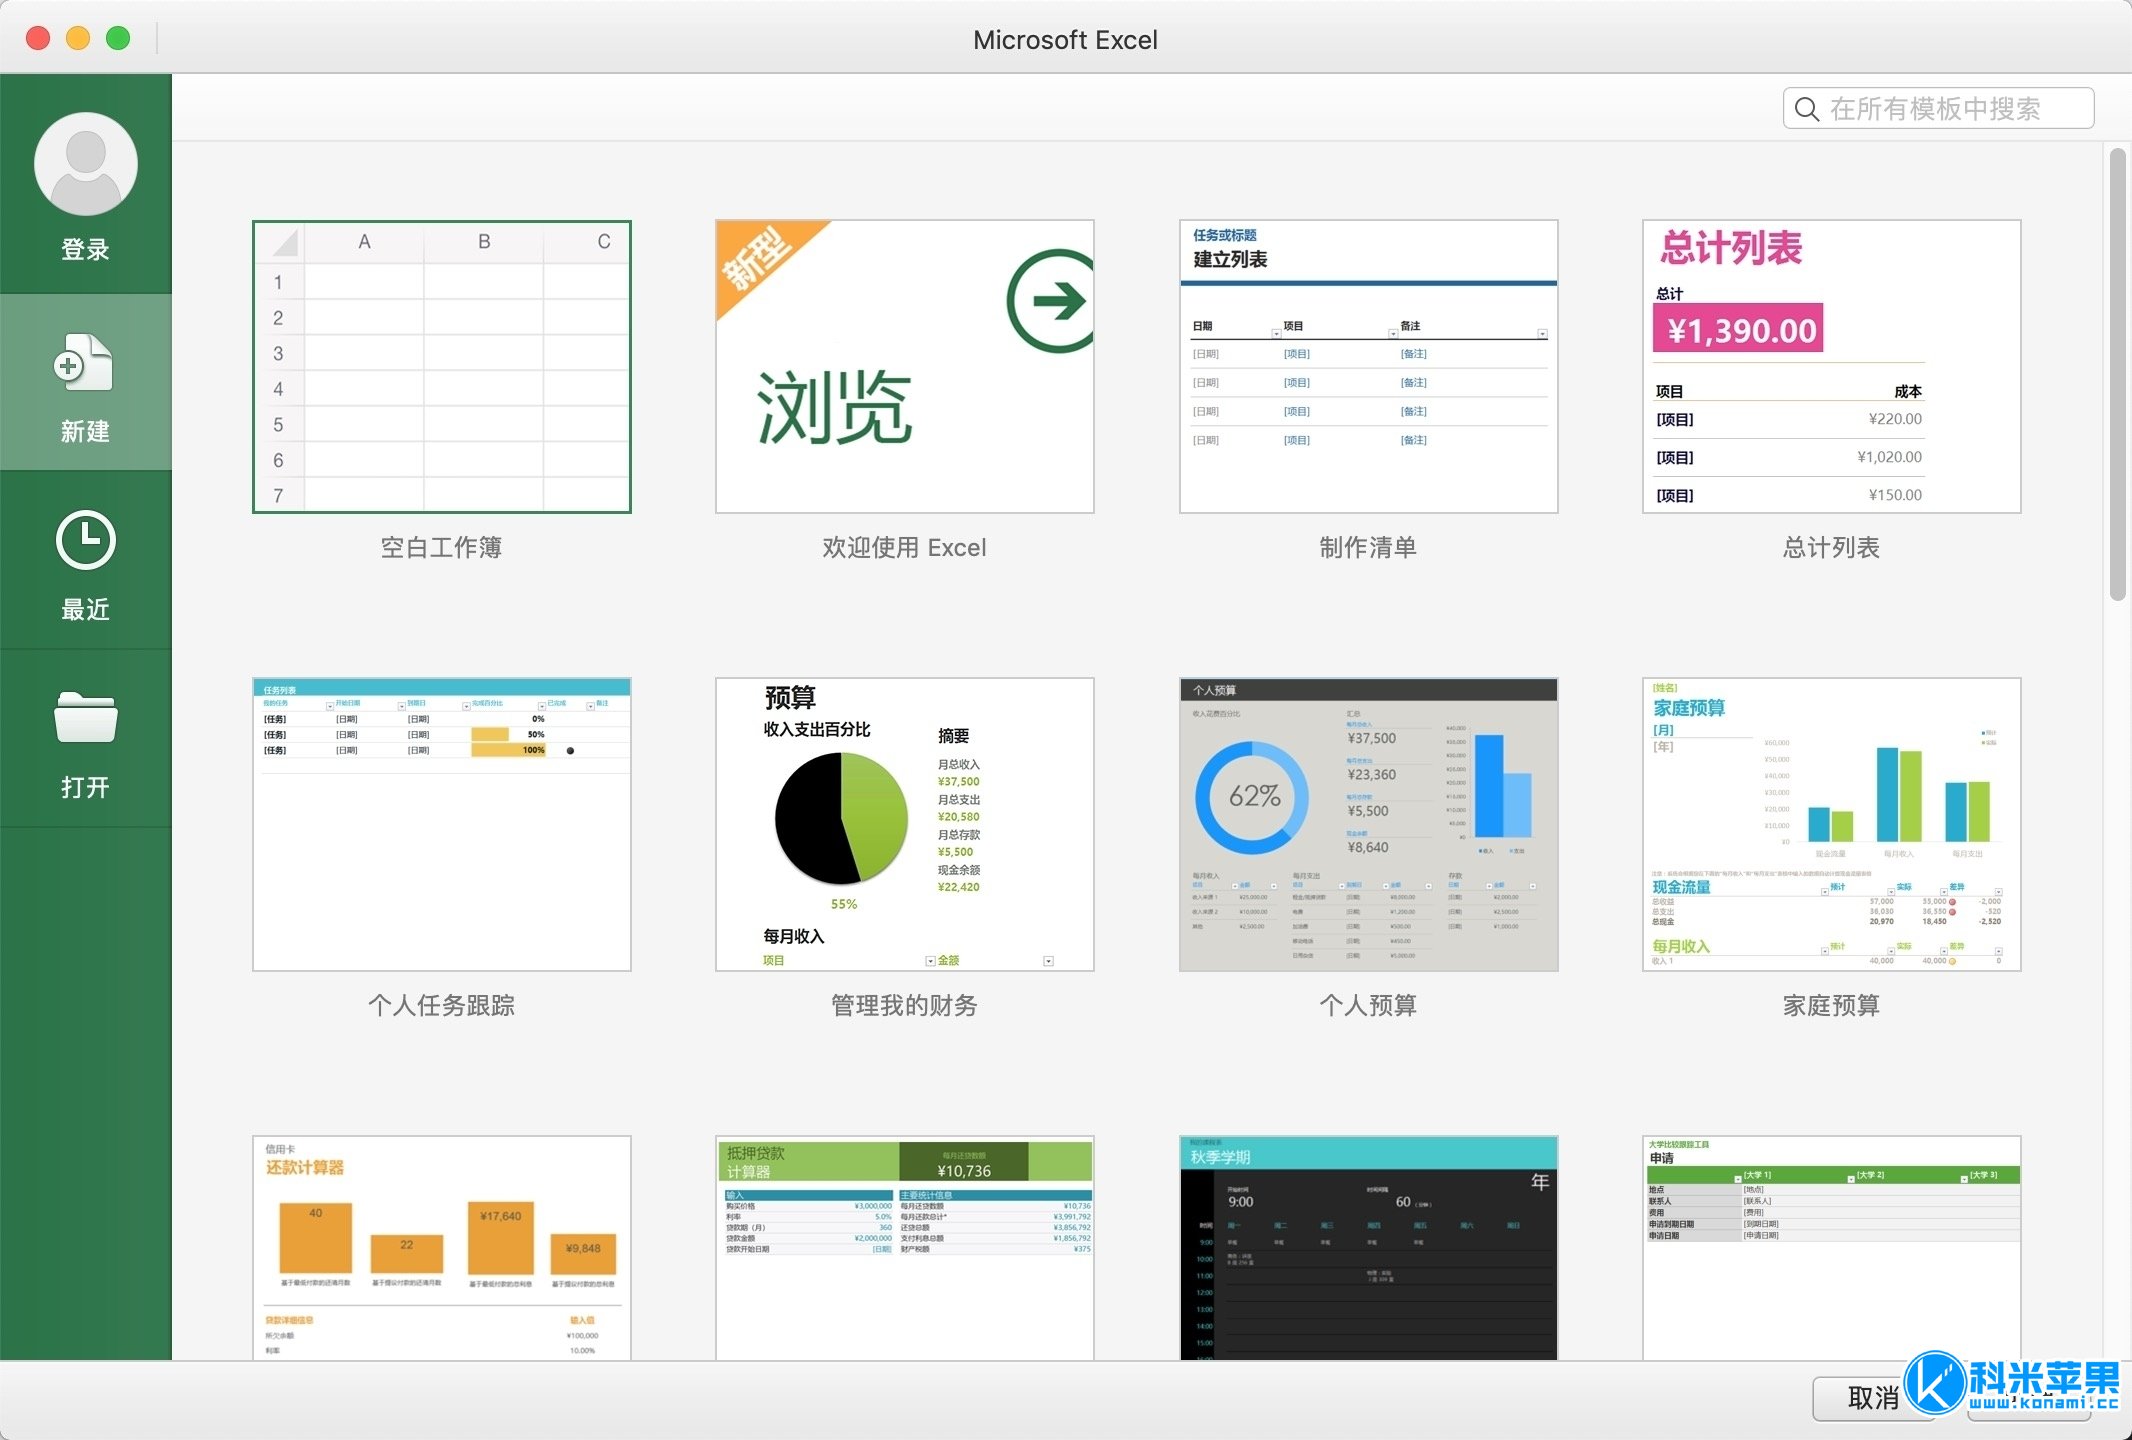The image size is (2132, 1440).
Task: Click the 个人预算 caption text
Action: pyautogui.click(x=1369, y=1005)
